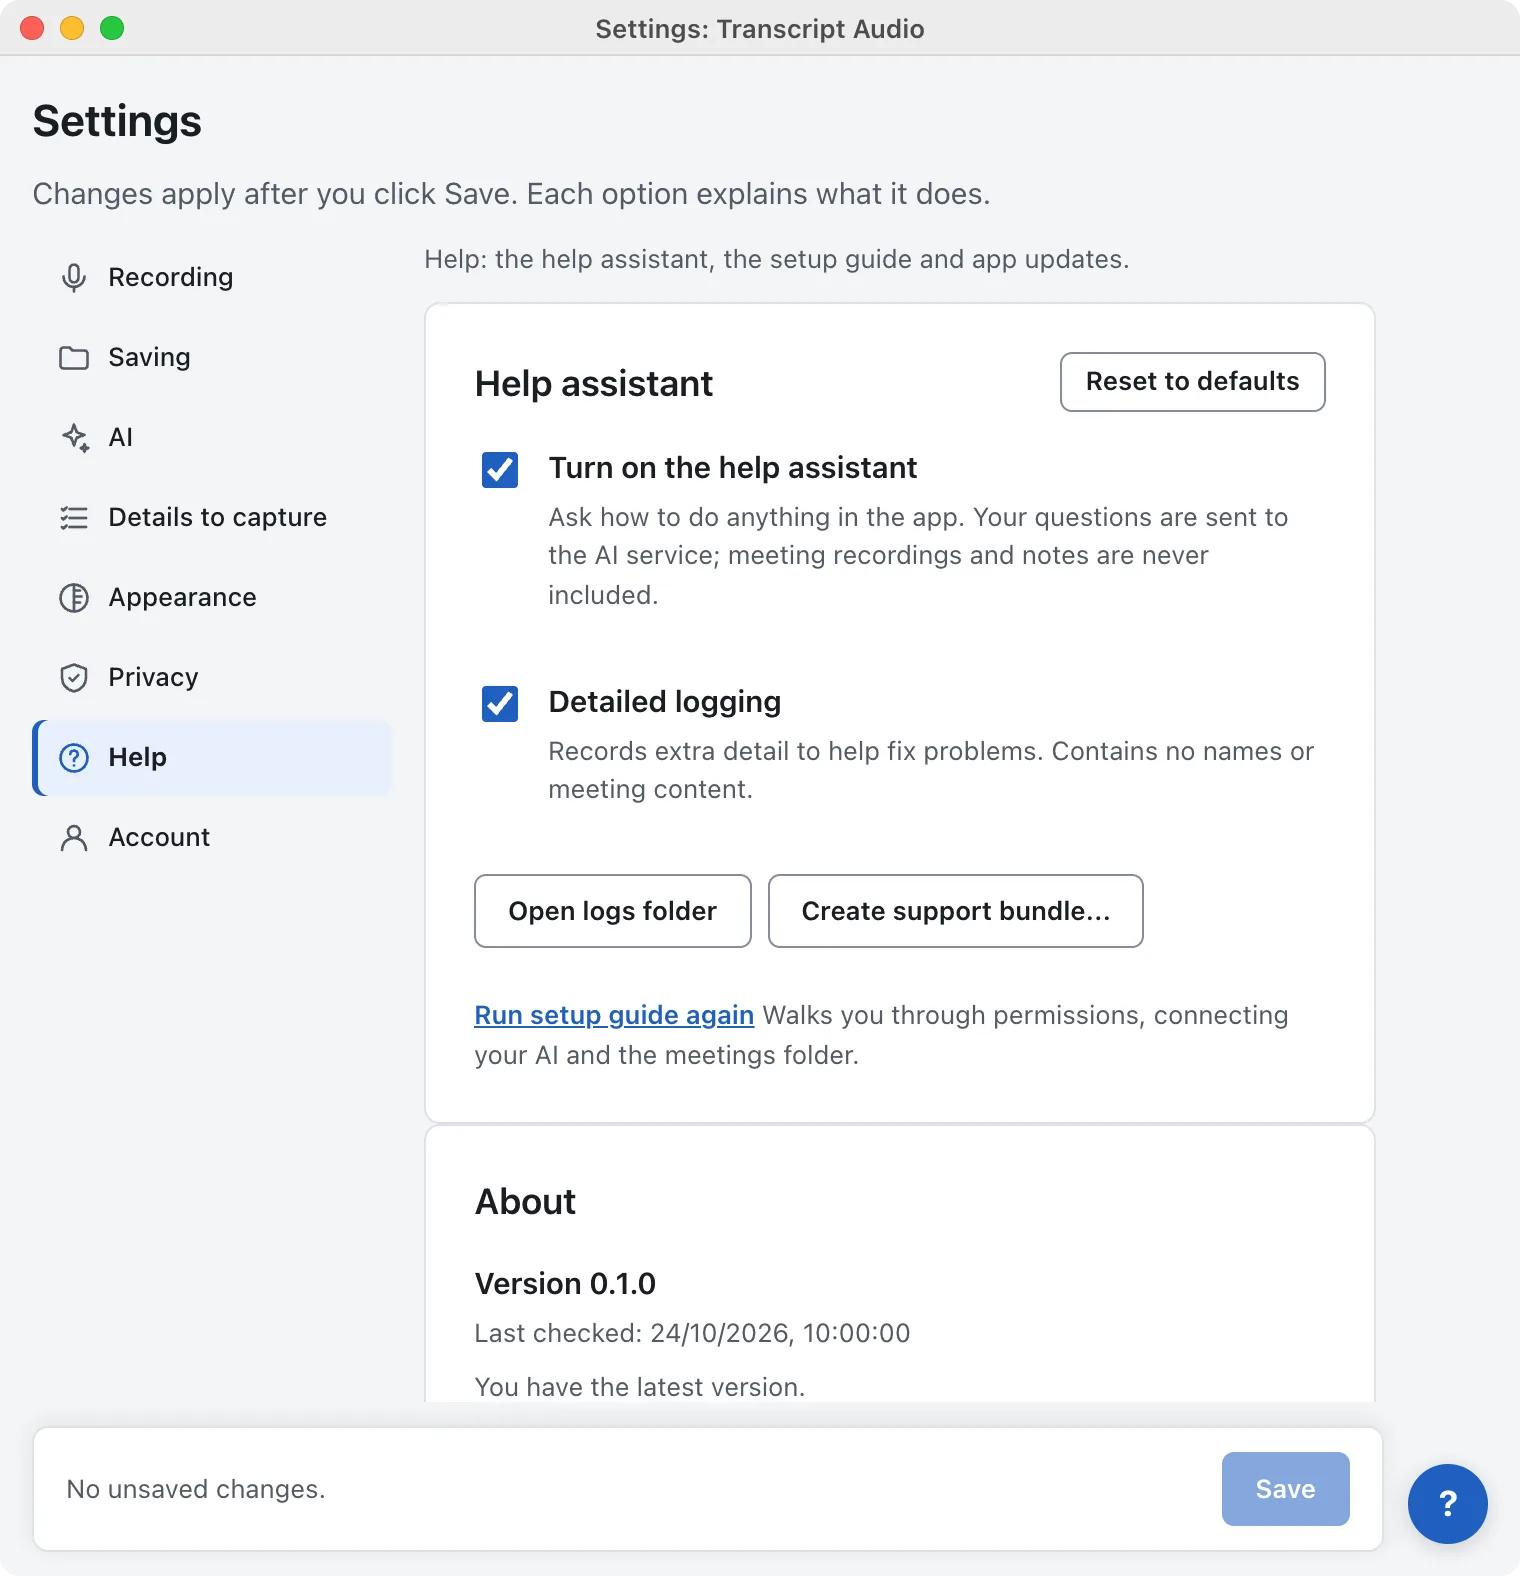Click the About heading
This screenshot has height=1576, width=1520.
[x=525, y=1201]
